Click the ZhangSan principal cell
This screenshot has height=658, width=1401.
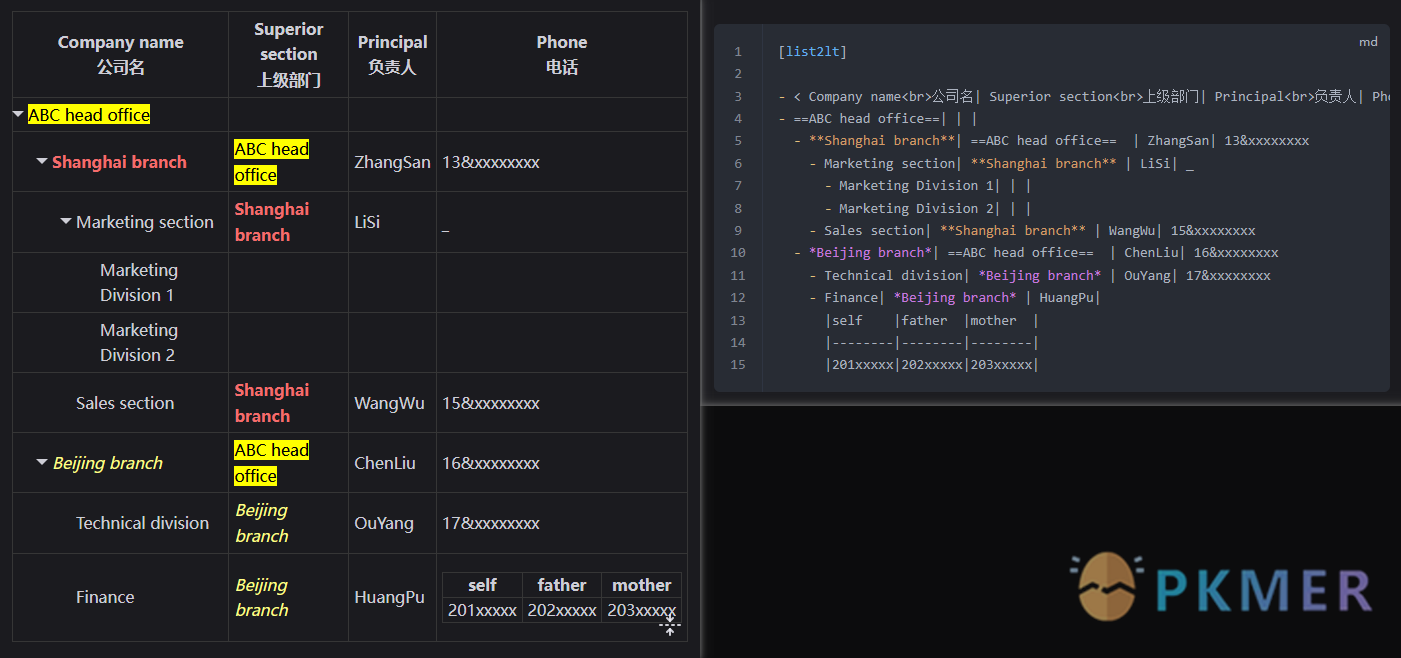click(393, 162)
